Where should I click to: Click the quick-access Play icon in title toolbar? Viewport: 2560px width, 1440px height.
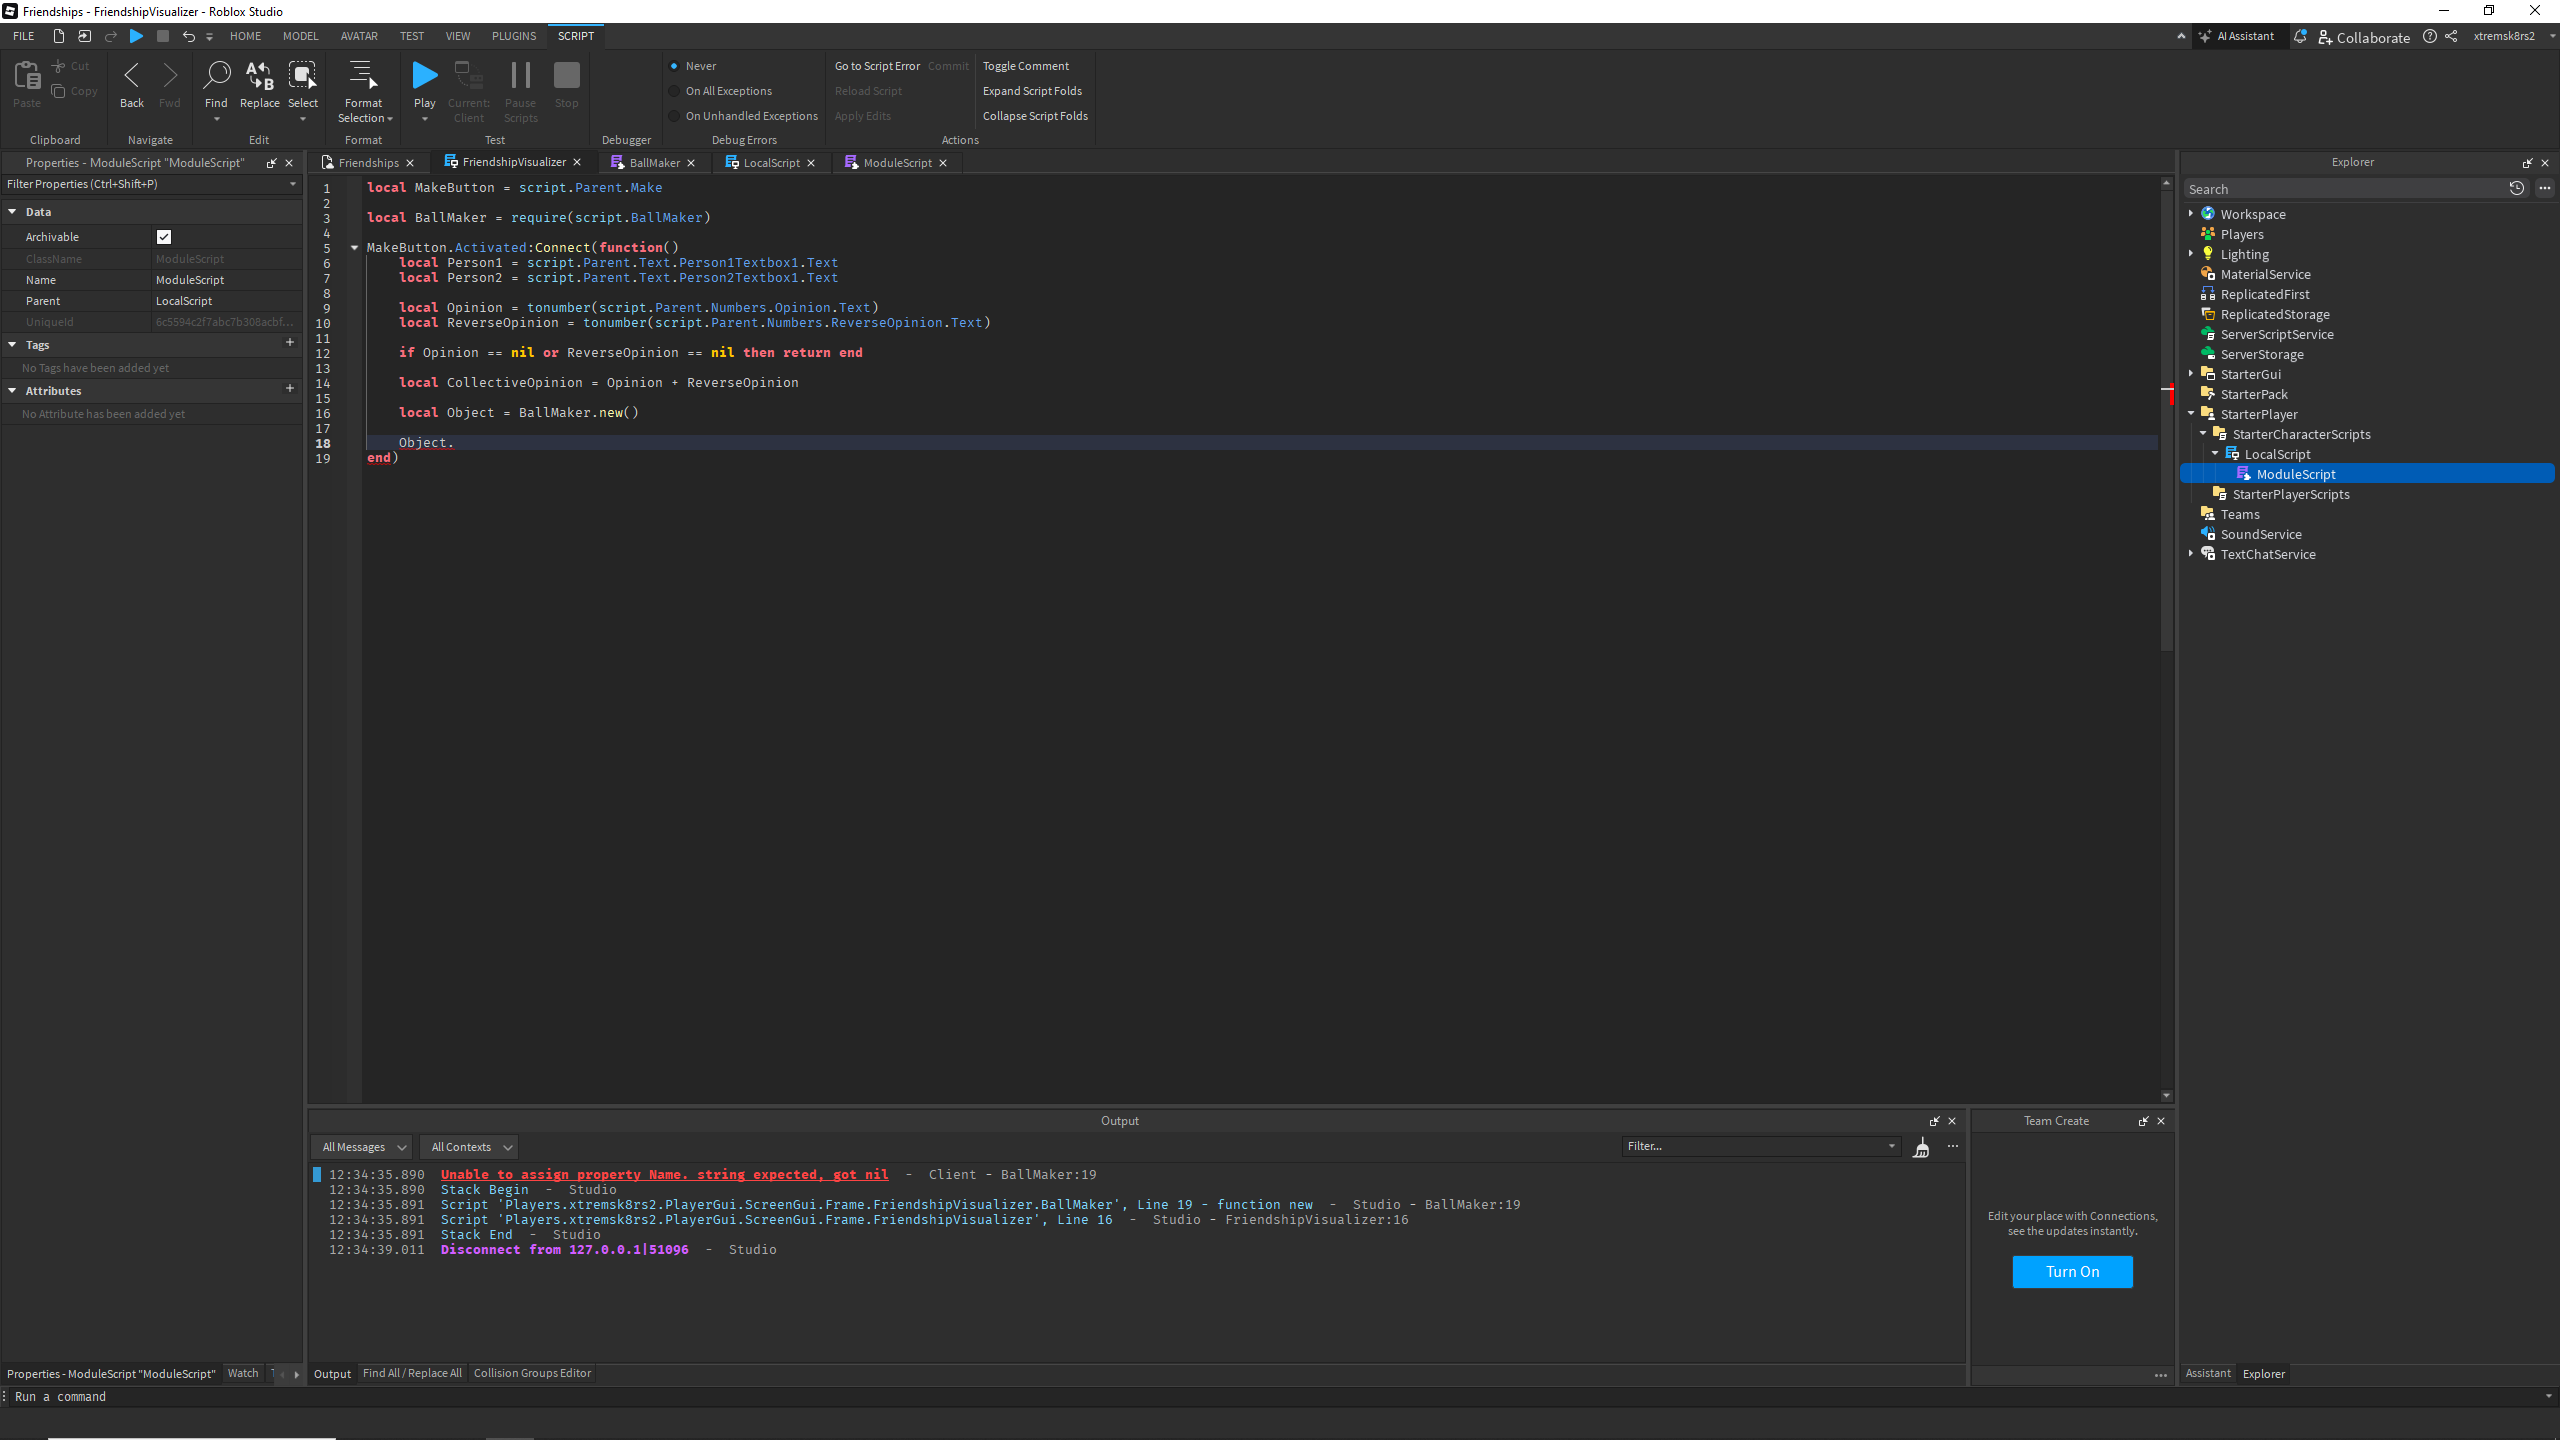click(137, 36)
